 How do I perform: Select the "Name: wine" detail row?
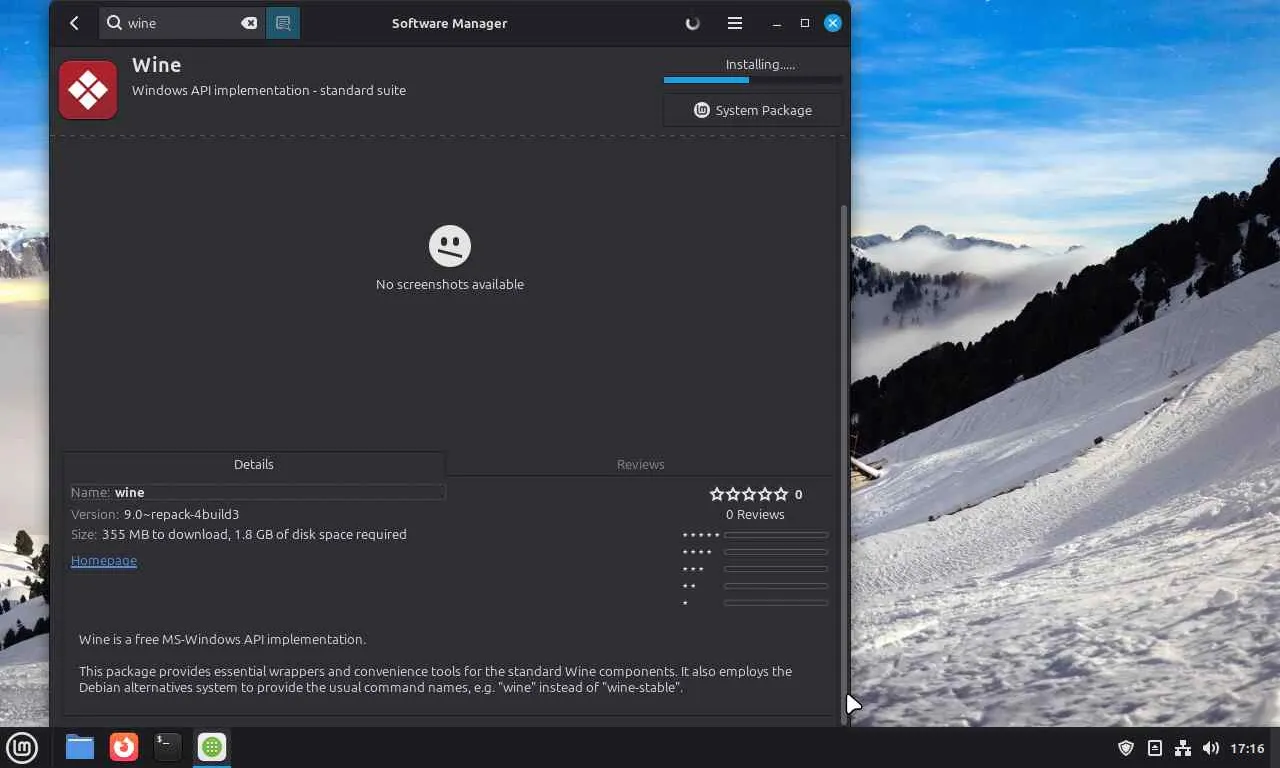(258, 492)
